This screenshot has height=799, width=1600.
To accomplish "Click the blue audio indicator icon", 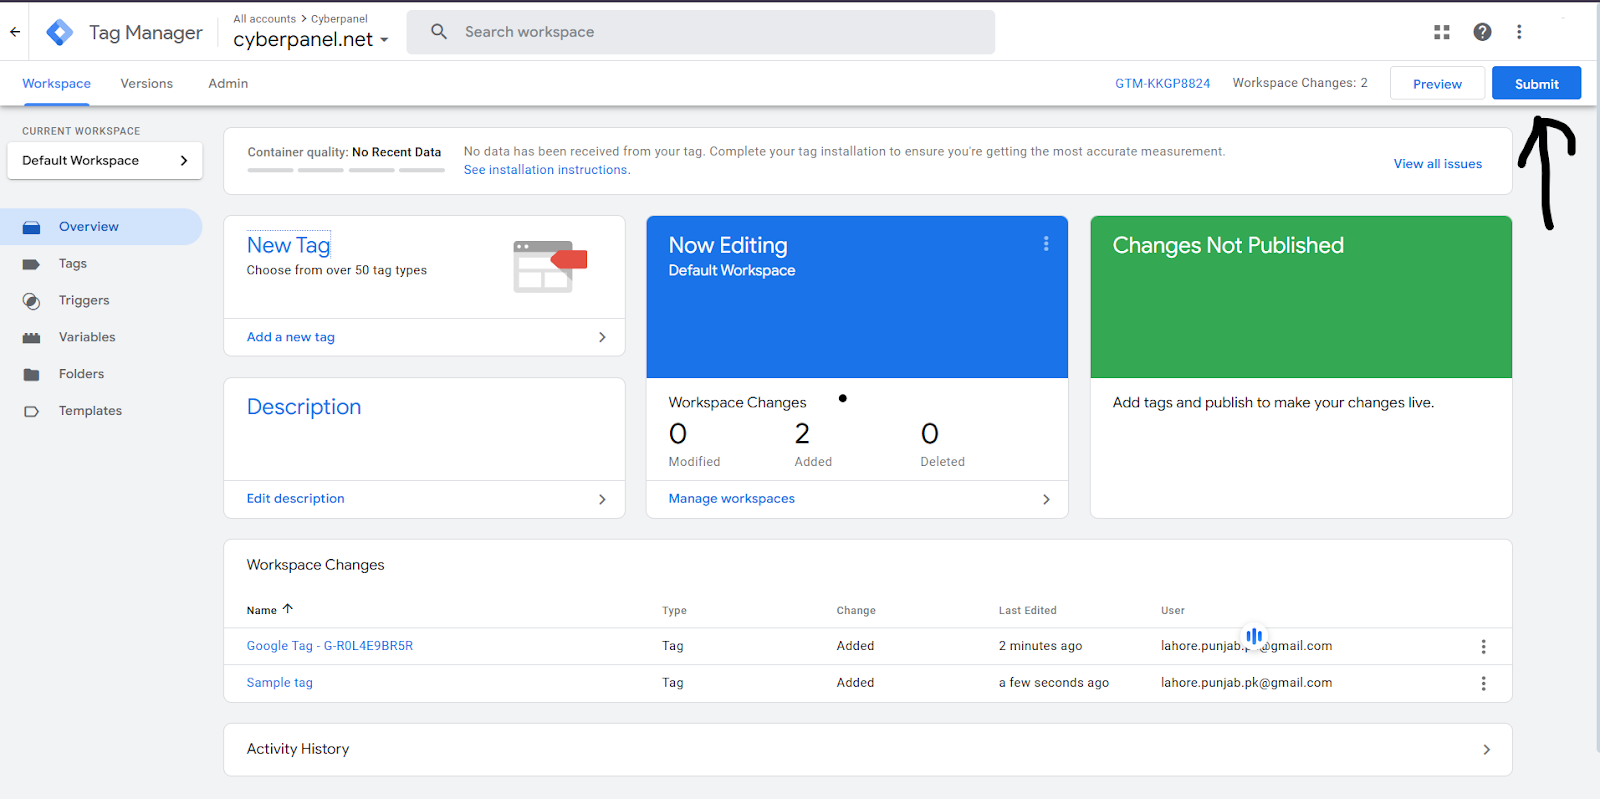I will click(x=1254, y=636).
